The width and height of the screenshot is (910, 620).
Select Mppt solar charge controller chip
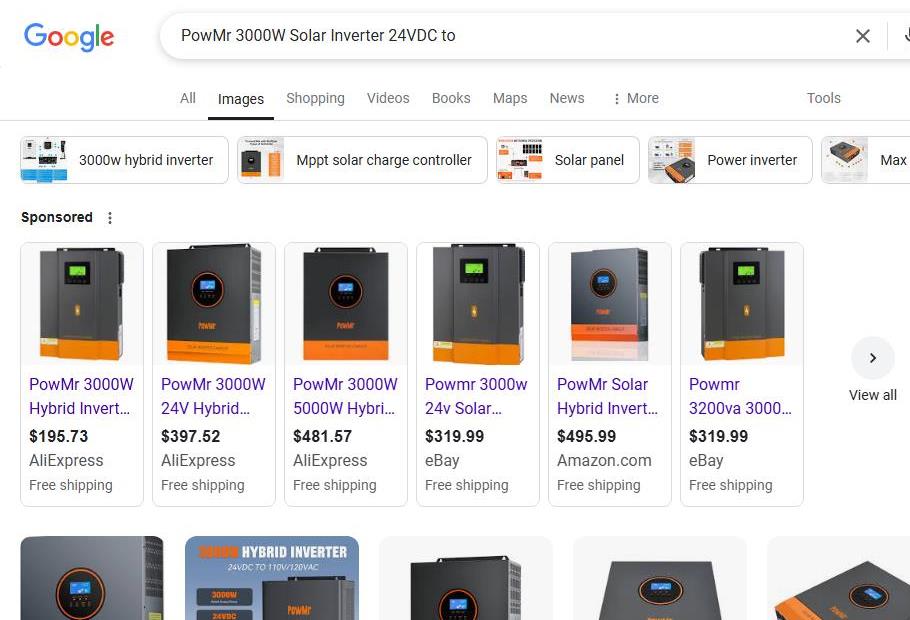click(362, 160)
